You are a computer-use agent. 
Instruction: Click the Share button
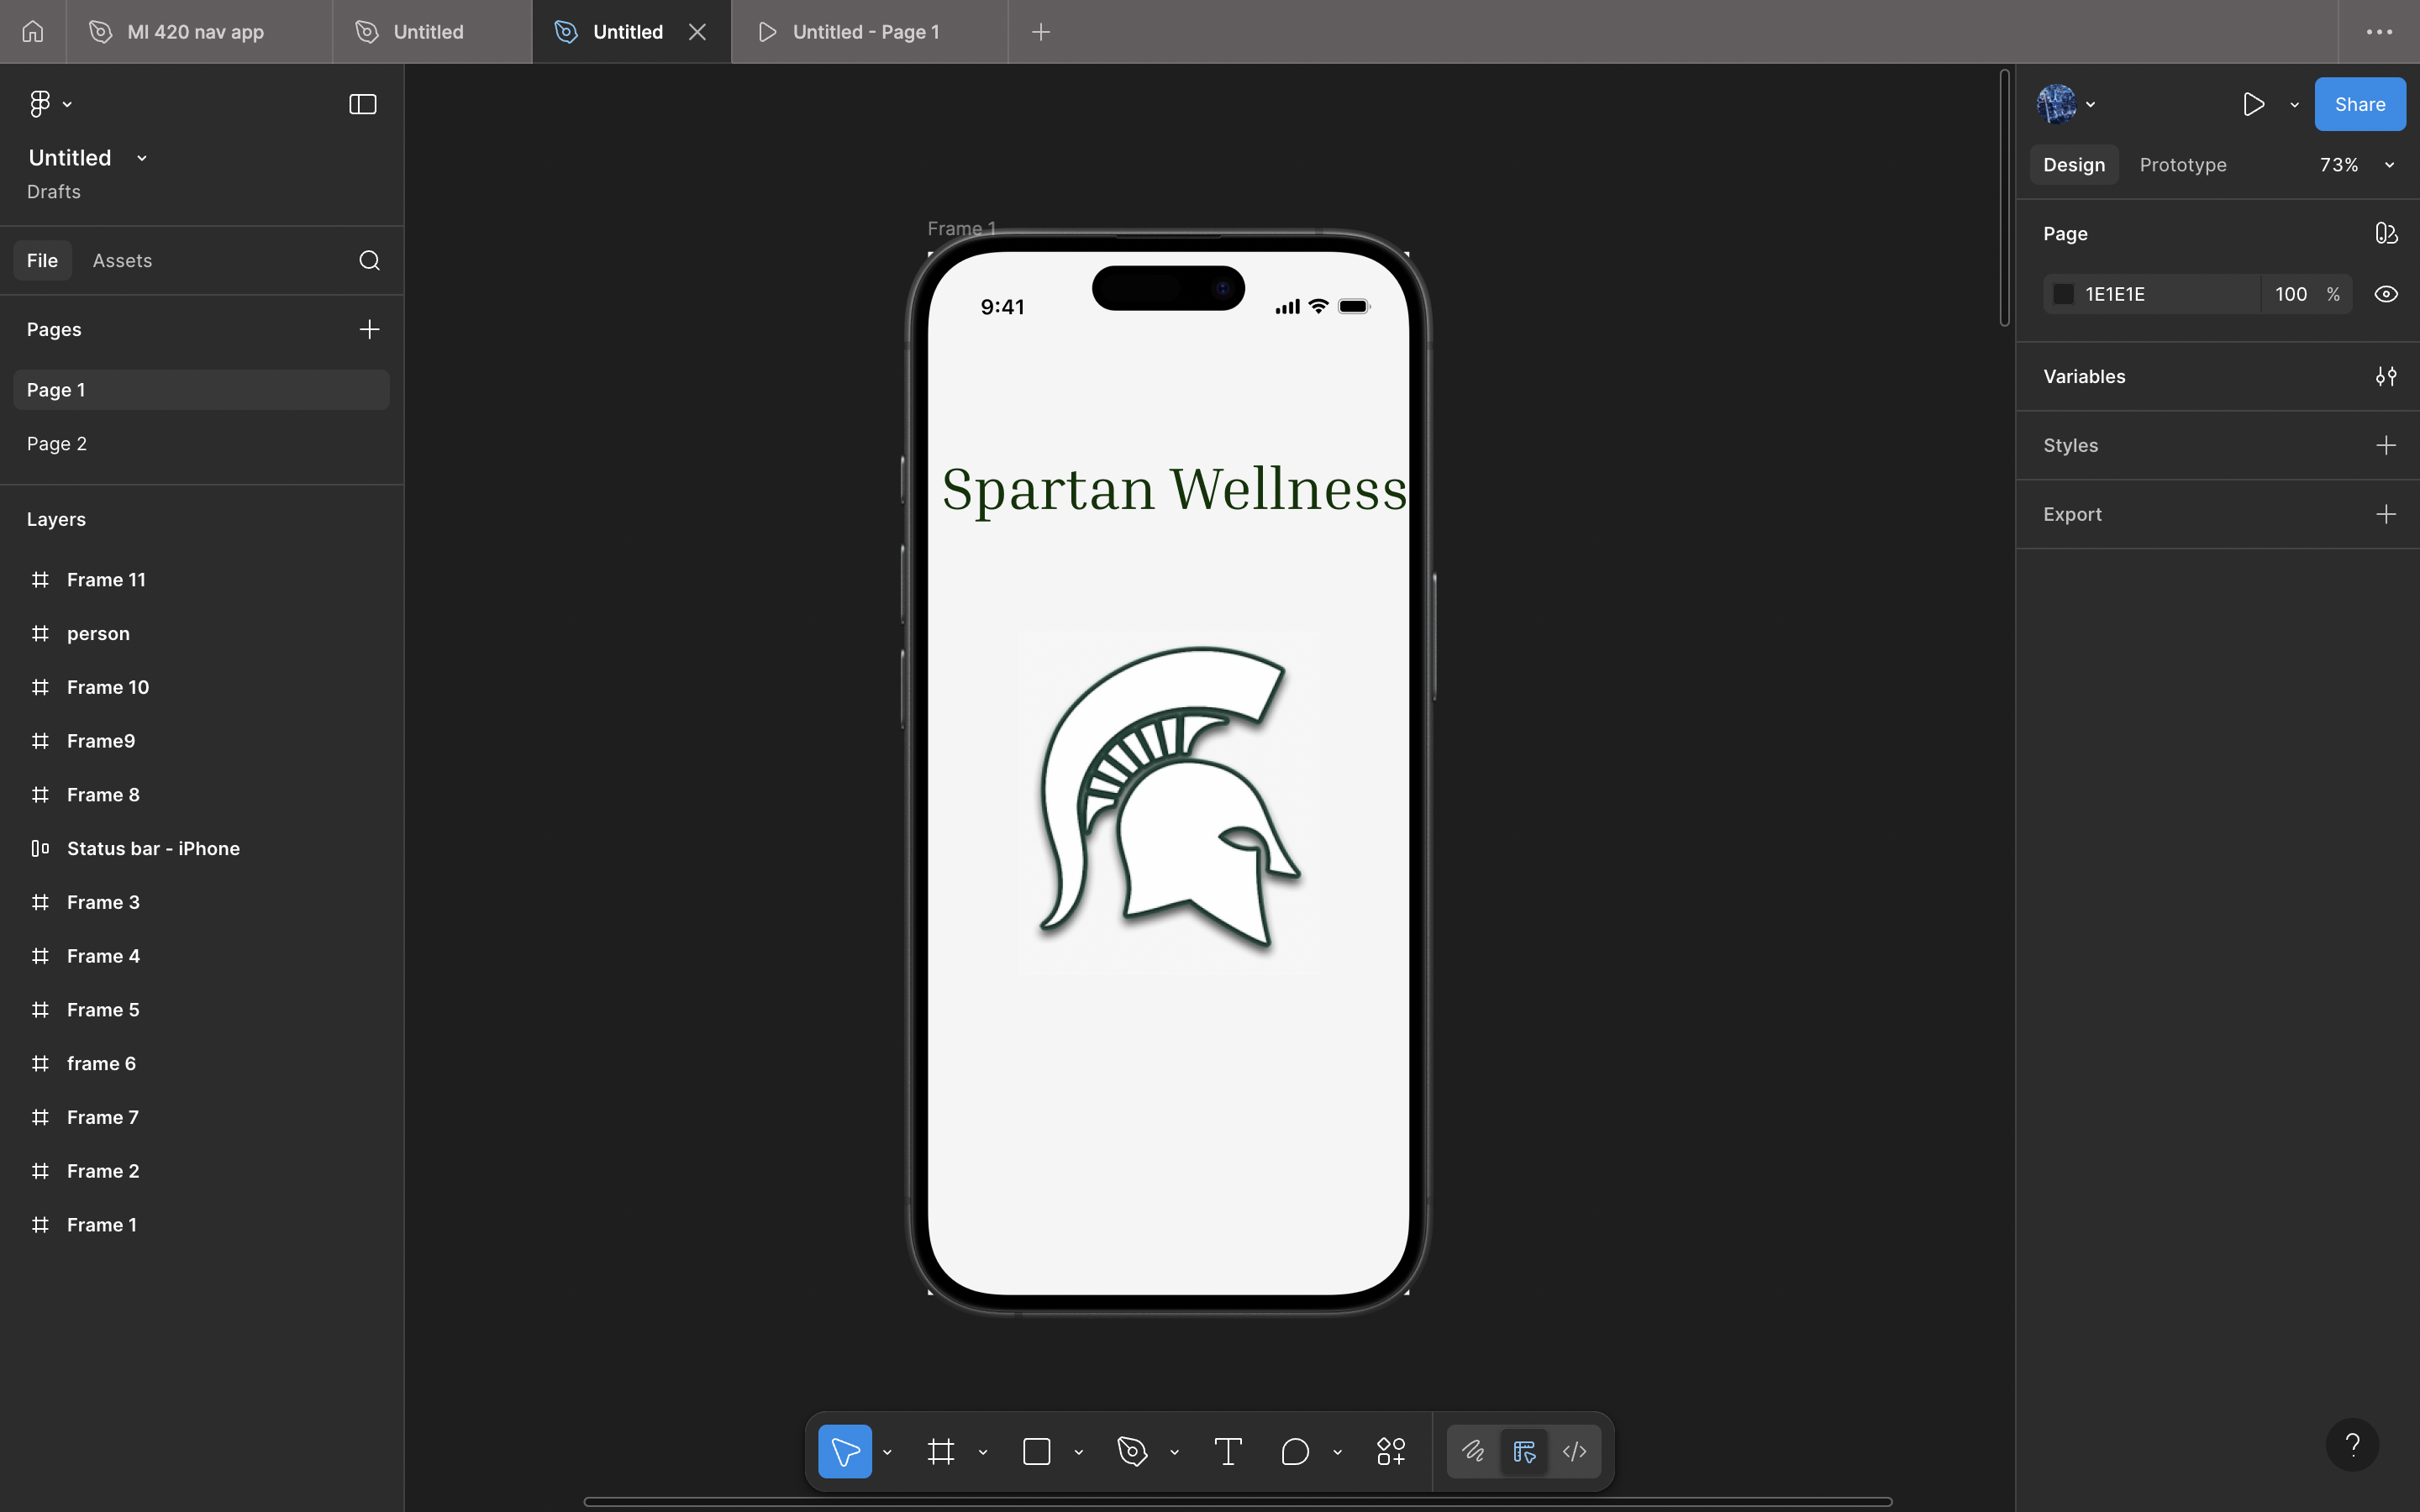pyautogui.click(x=2359, y=104)
